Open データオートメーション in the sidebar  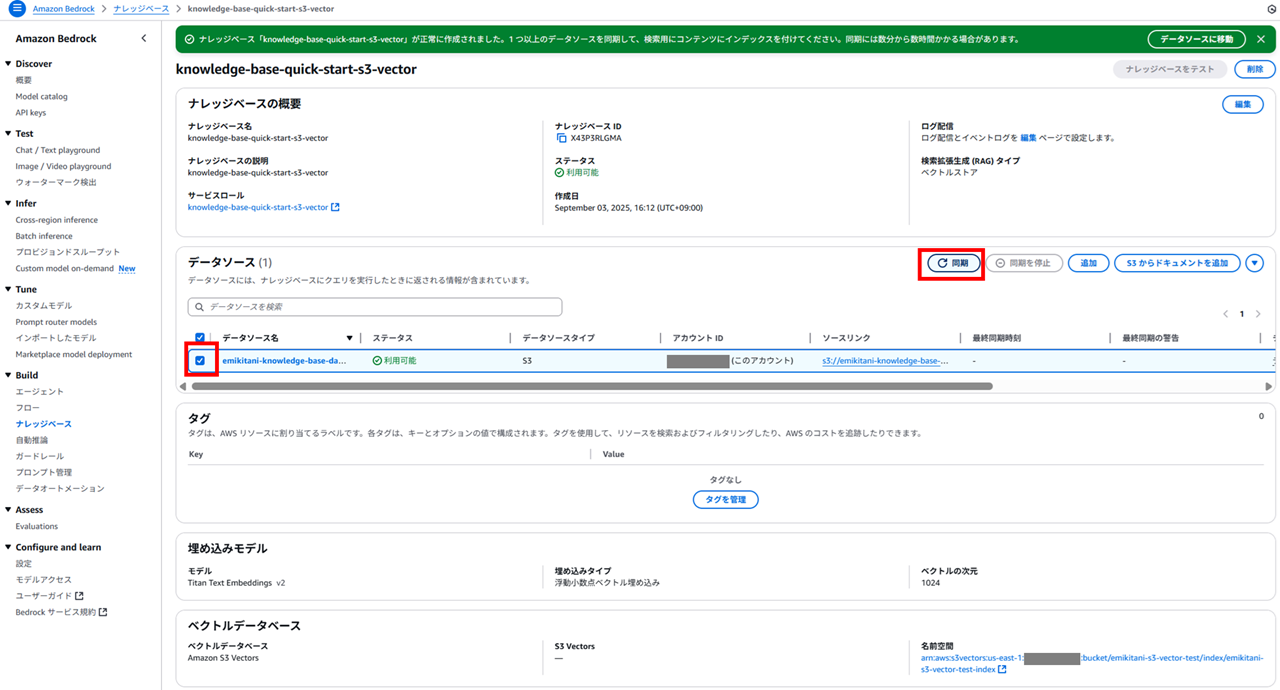point(60,488)
